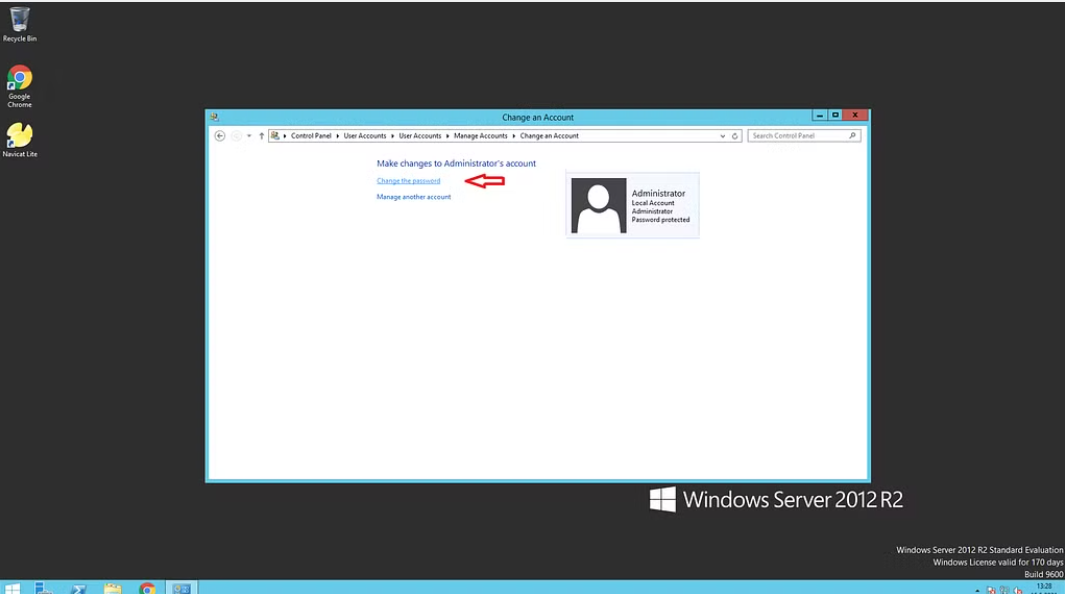This screenshot has height=594, width=1065.
Task: Select the Google Chrome desktop shortcut
Action: click(20, 86)
